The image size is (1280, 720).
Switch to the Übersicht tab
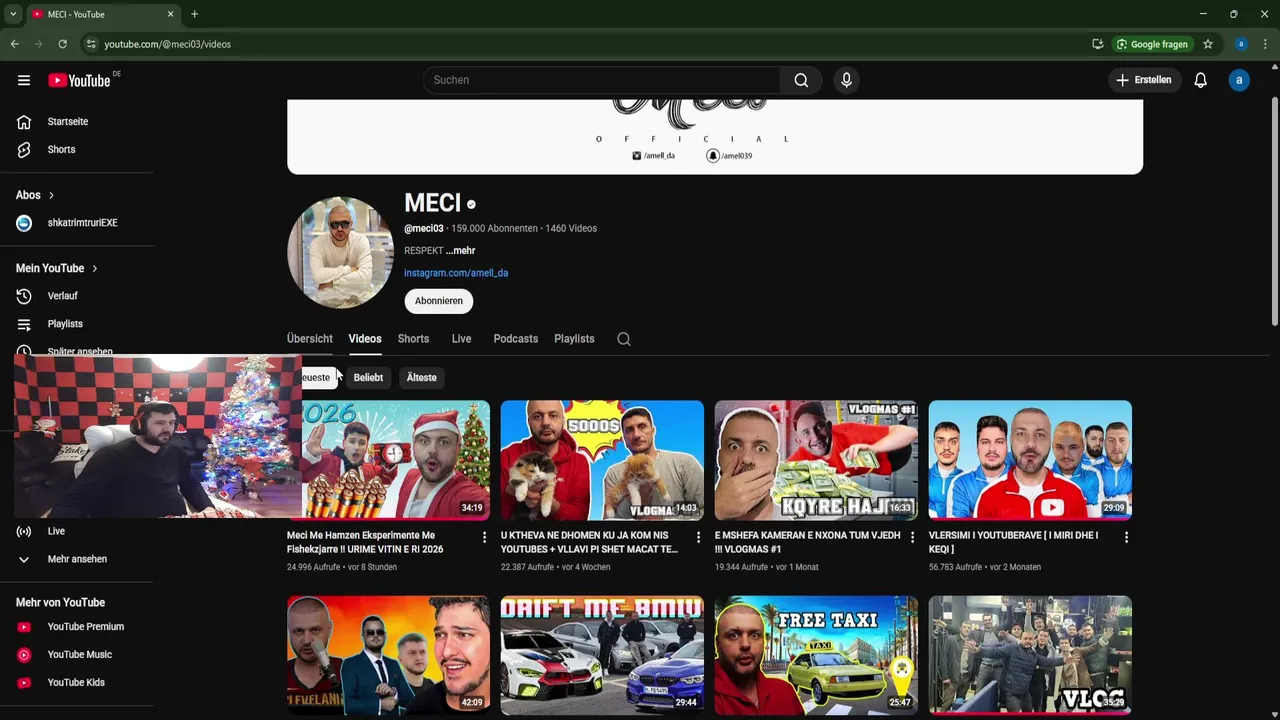(310, 339)
